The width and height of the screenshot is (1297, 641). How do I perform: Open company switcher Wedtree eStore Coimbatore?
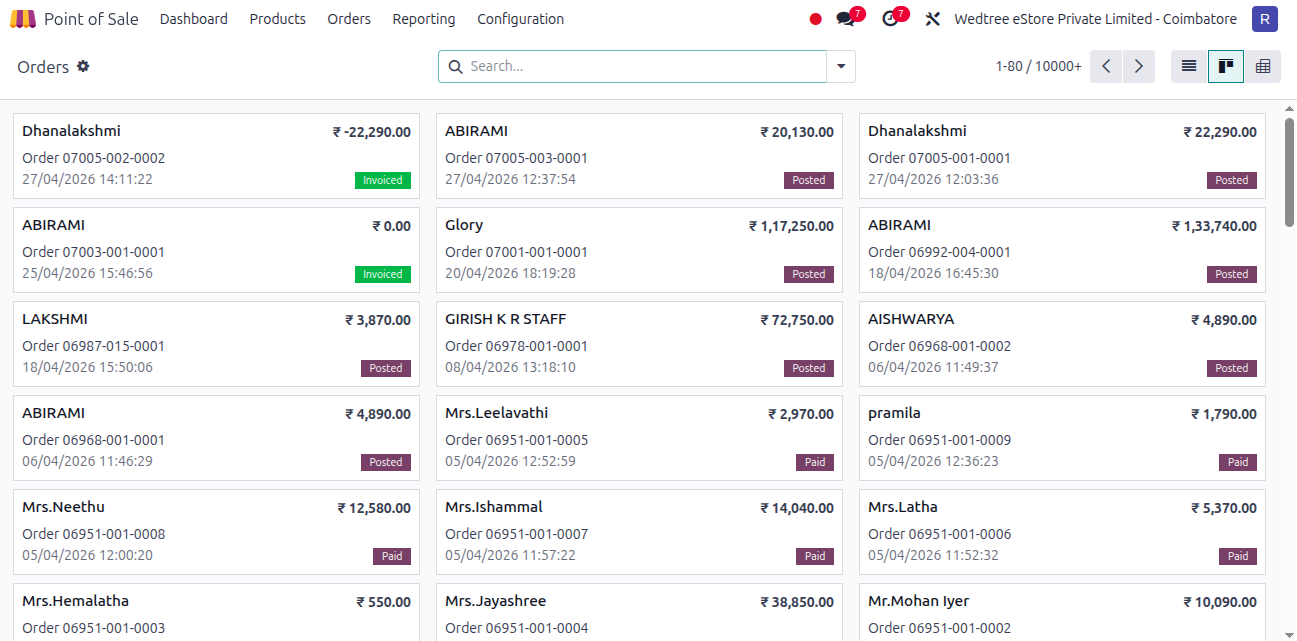point(1097,19)
